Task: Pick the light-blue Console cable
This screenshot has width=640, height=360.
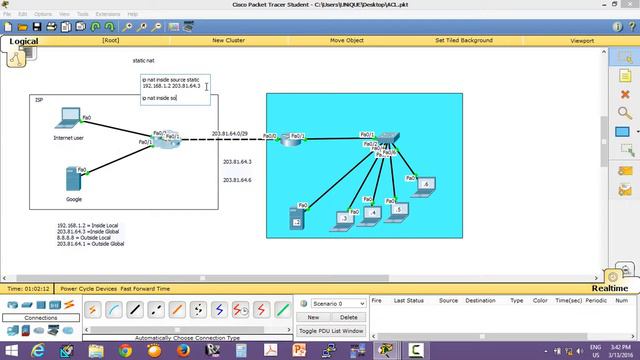Action: click(114, 311)
